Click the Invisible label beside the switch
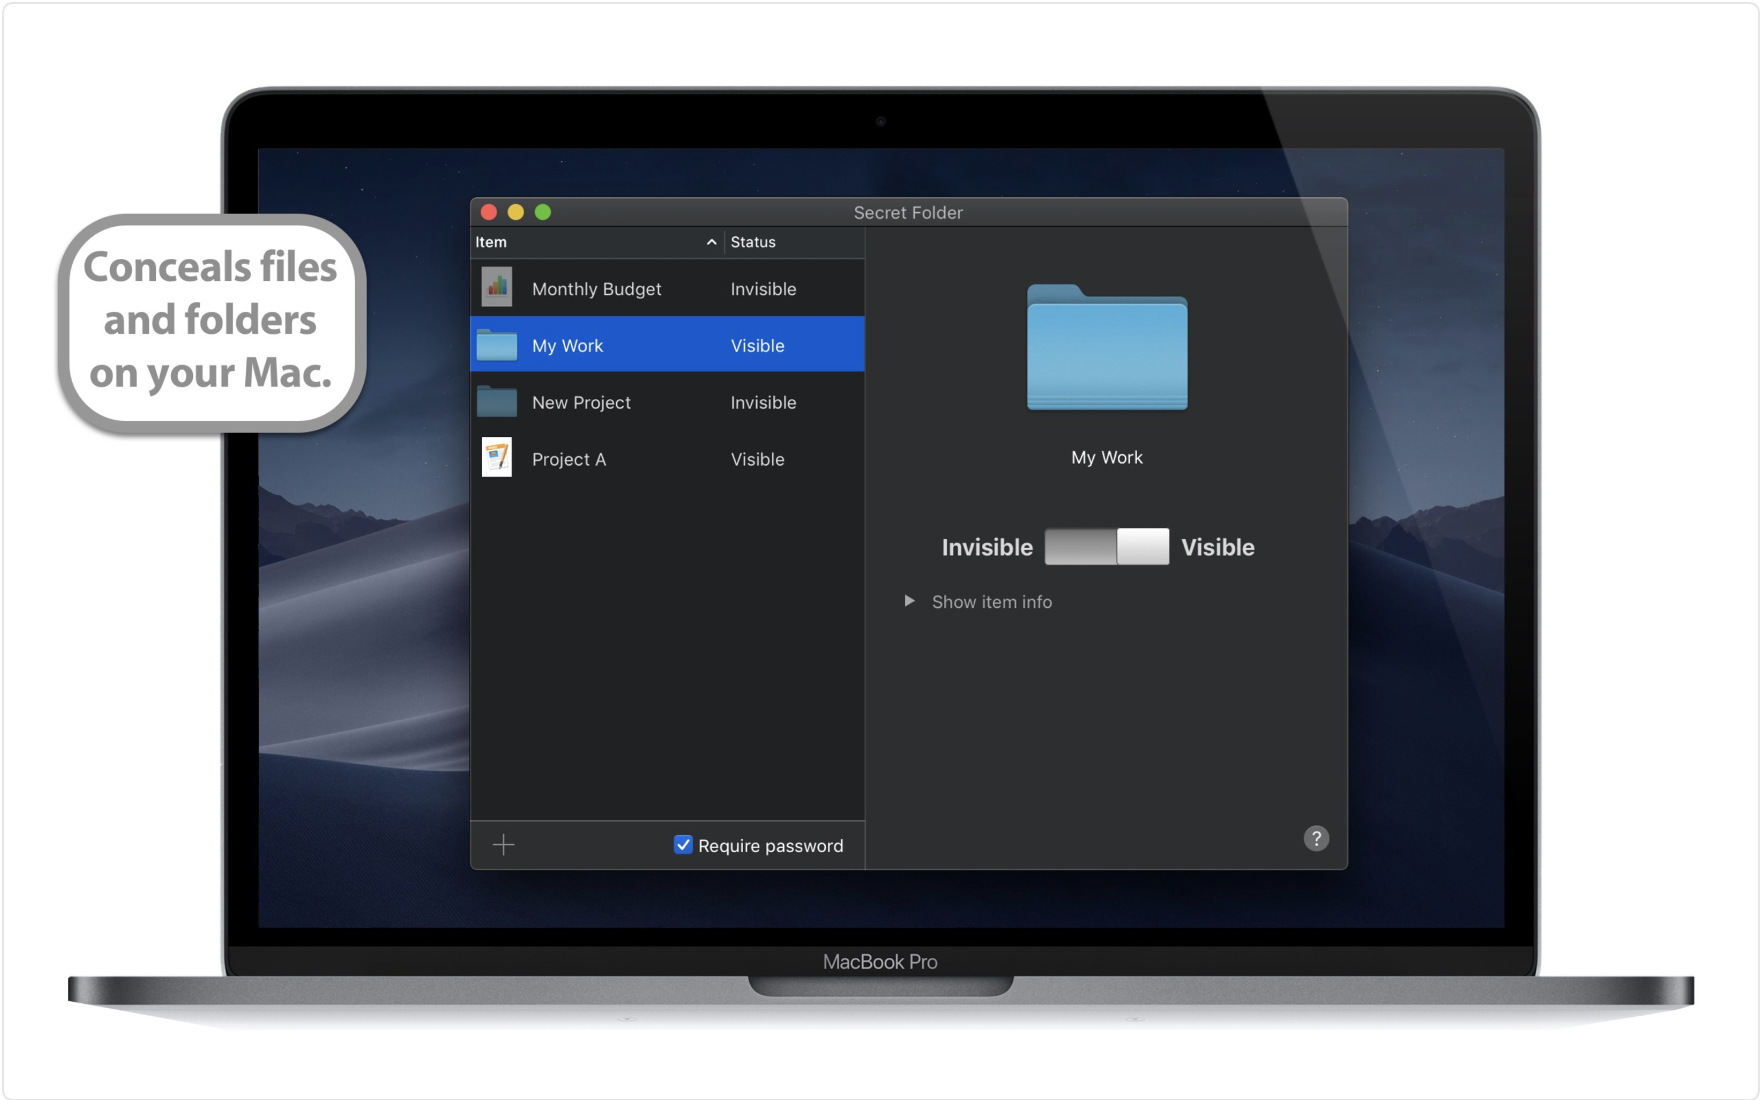This screenshot has width=1764, height=1100. 987,547
